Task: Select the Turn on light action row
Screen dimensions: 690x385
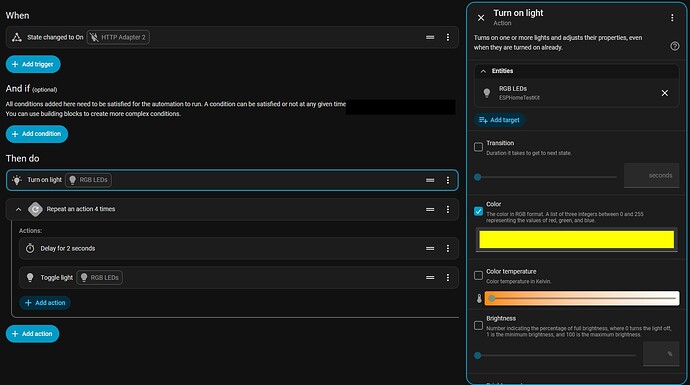Action: point(232,180)
